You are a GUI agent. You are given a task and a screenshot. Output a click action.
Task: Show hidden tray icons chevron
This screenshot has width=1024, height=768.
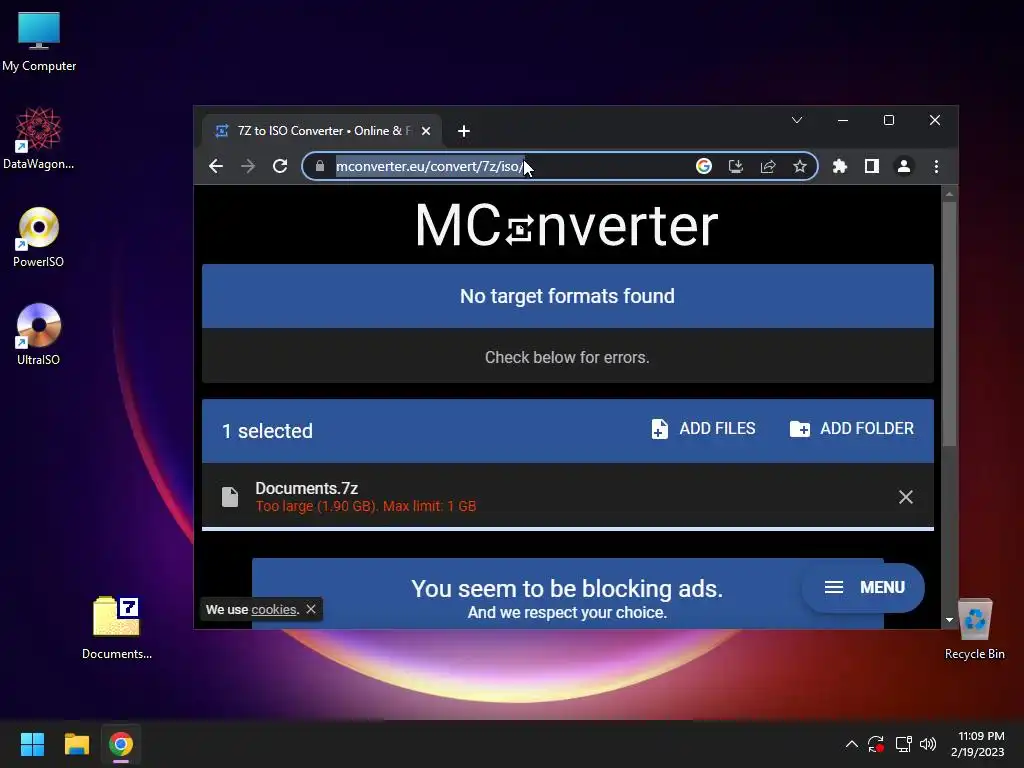(852, 744)
